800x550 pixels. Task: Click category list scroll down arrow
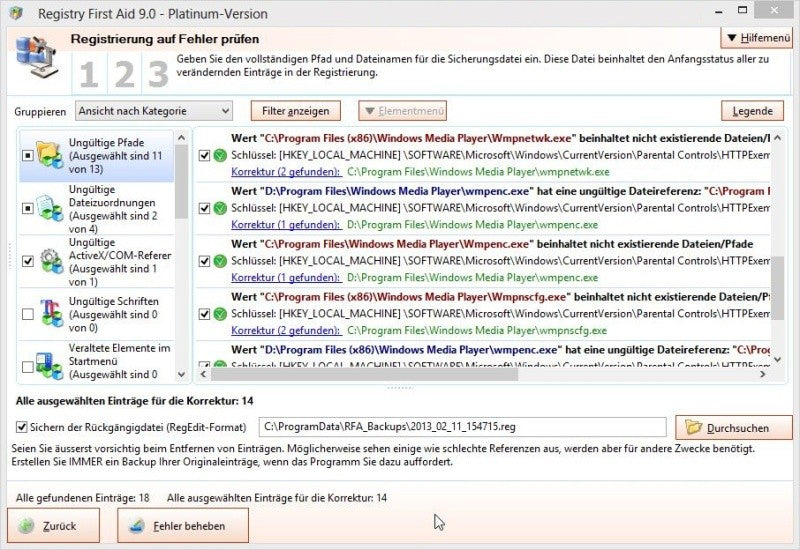[x=182, y=374]
